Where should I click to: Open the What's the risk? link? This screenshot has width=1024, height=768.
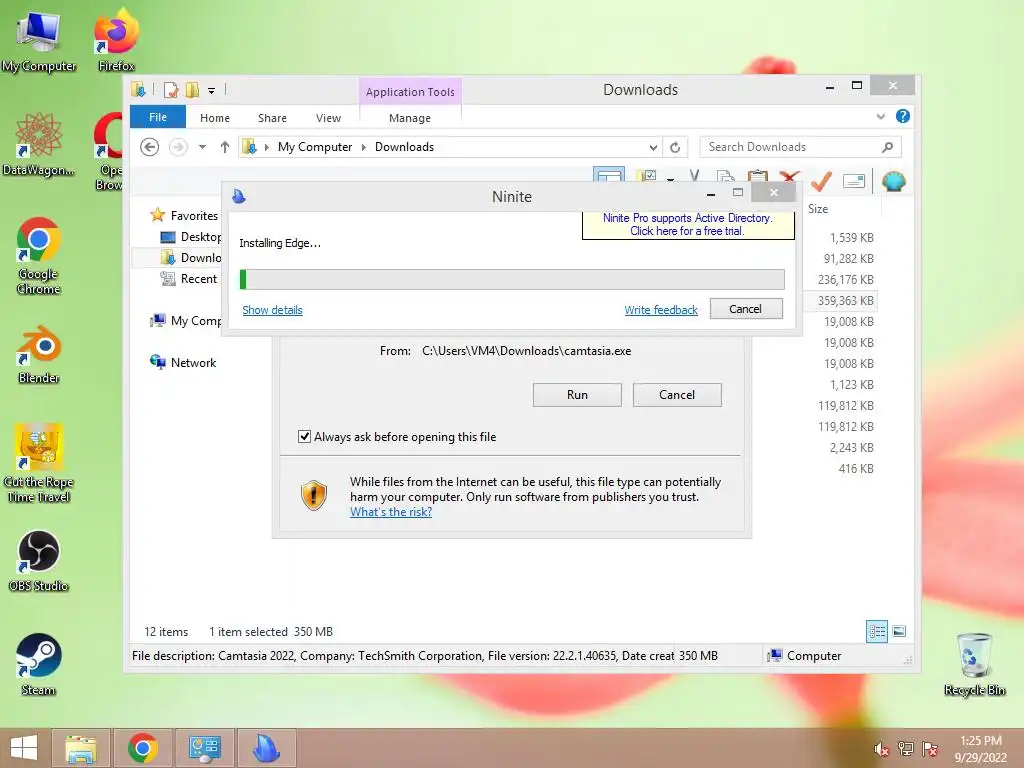tap(391, 512)
